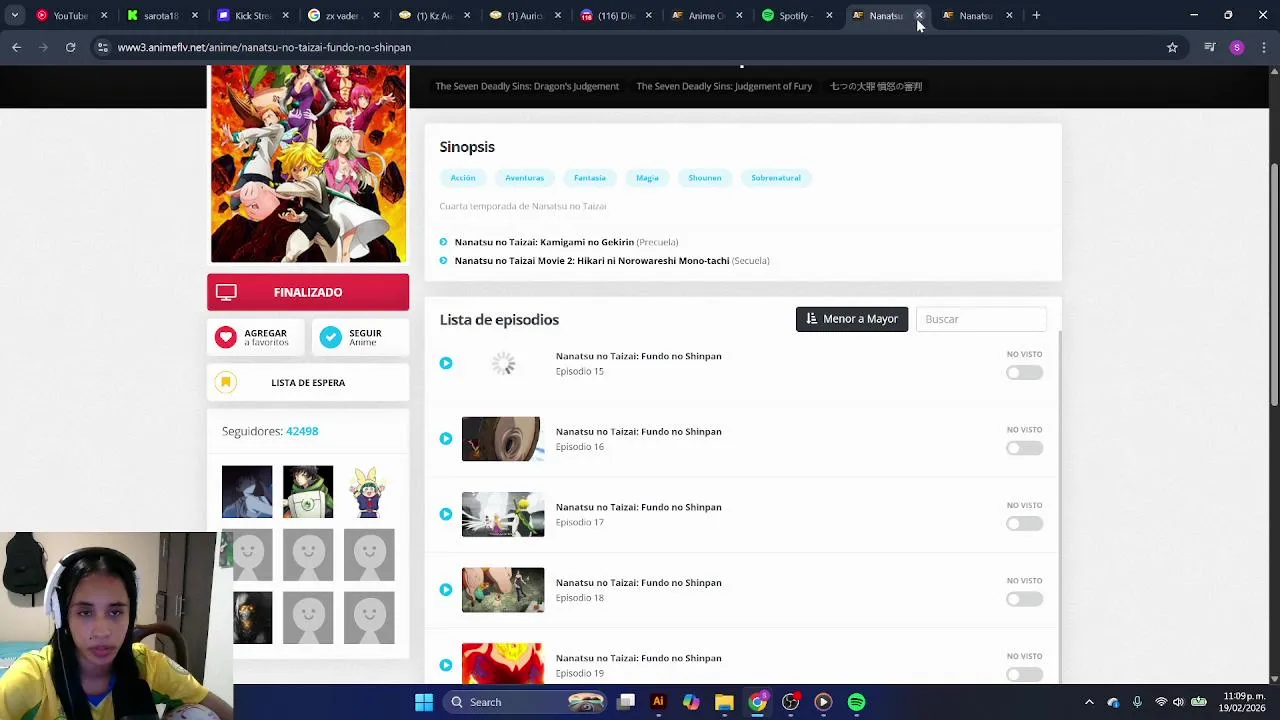The width and height of the screenshot is (1280, 720).
Task: Click the microphone icon in system tray
Action: [1137, 702]
